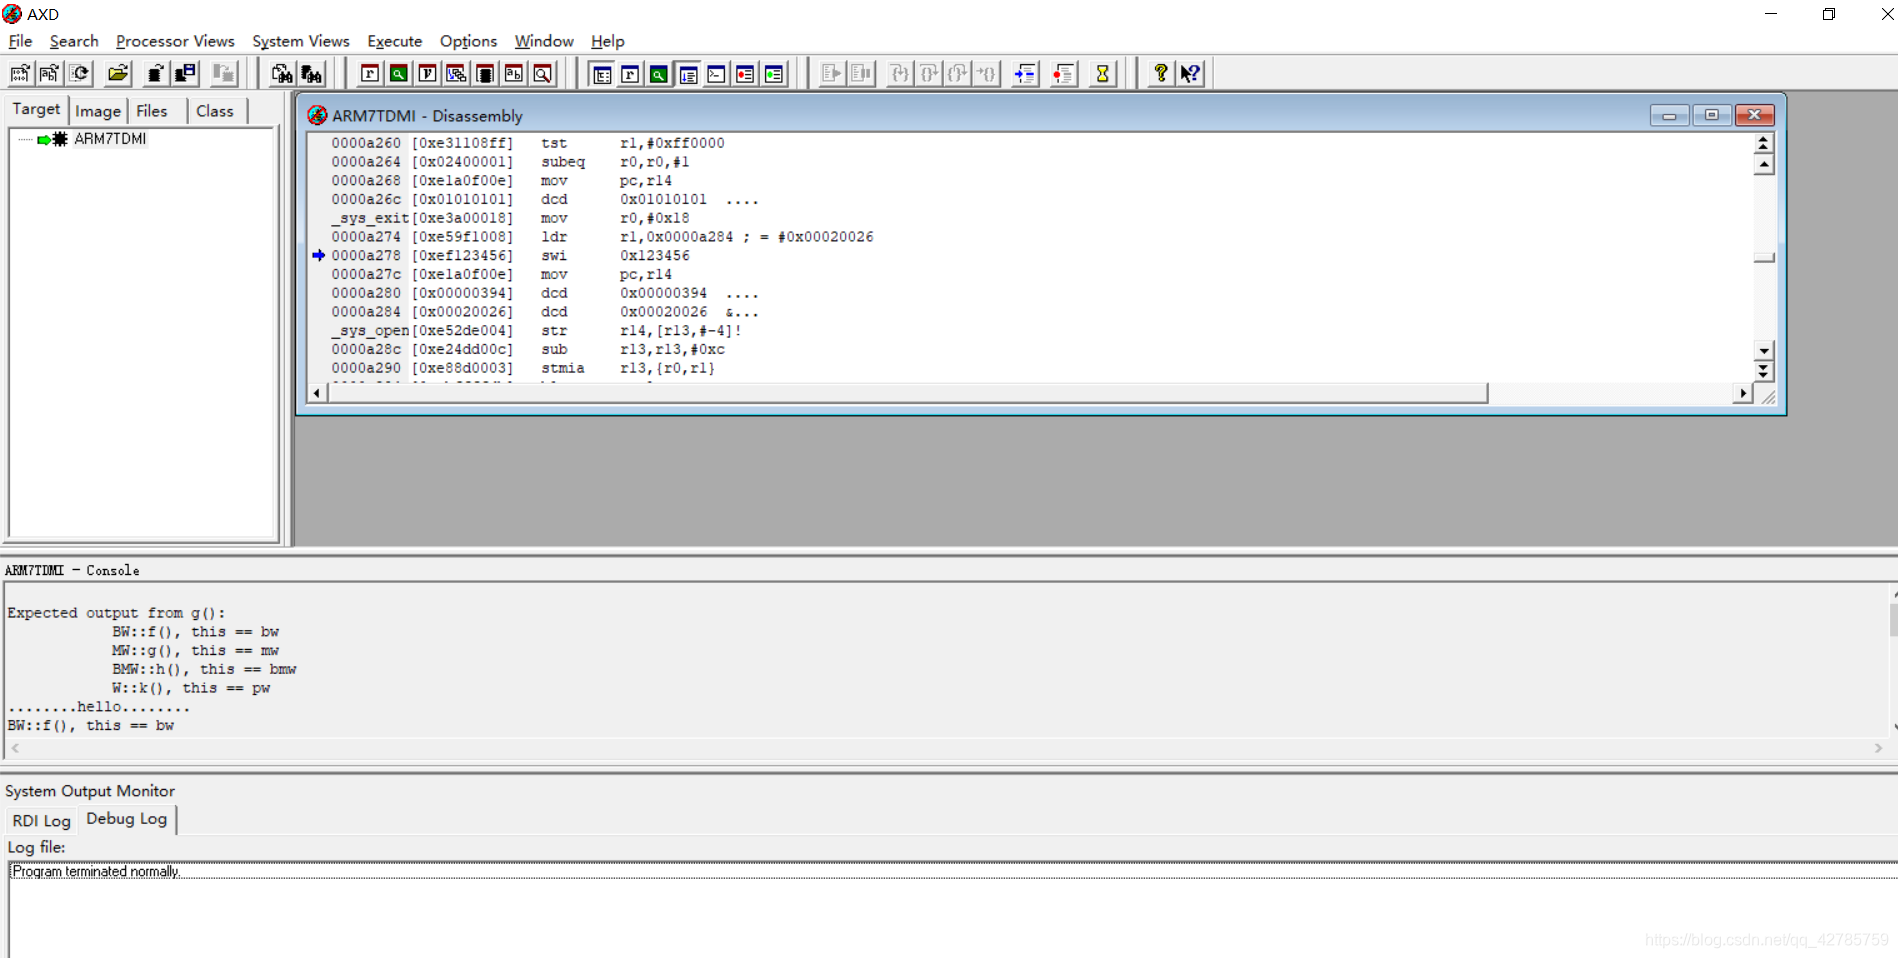Open the processor Memory view chip icon

point(485,73)
